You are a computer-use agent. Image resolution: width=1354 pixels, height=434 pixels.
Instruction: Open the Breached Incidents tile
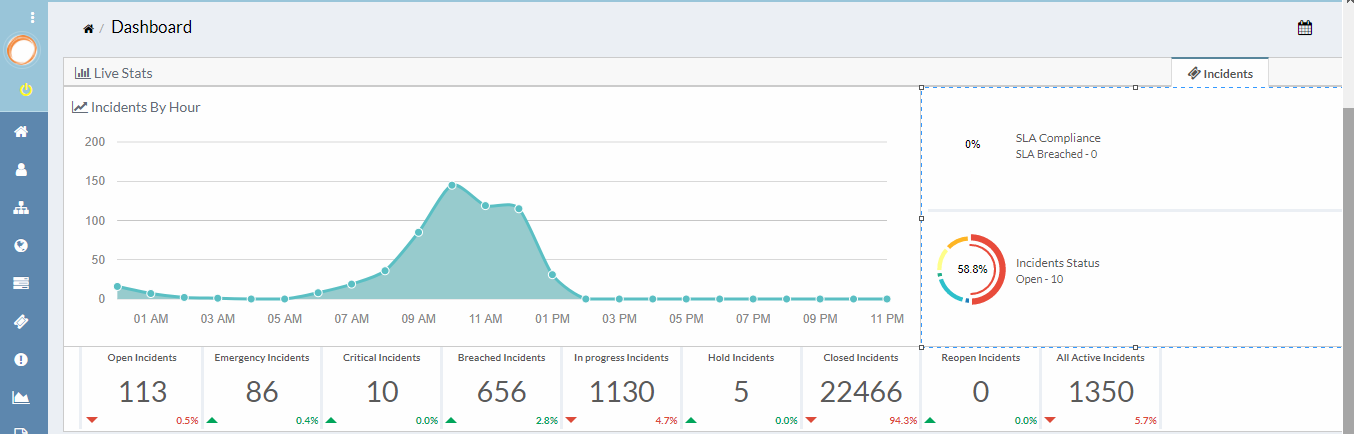click(501, 388)
